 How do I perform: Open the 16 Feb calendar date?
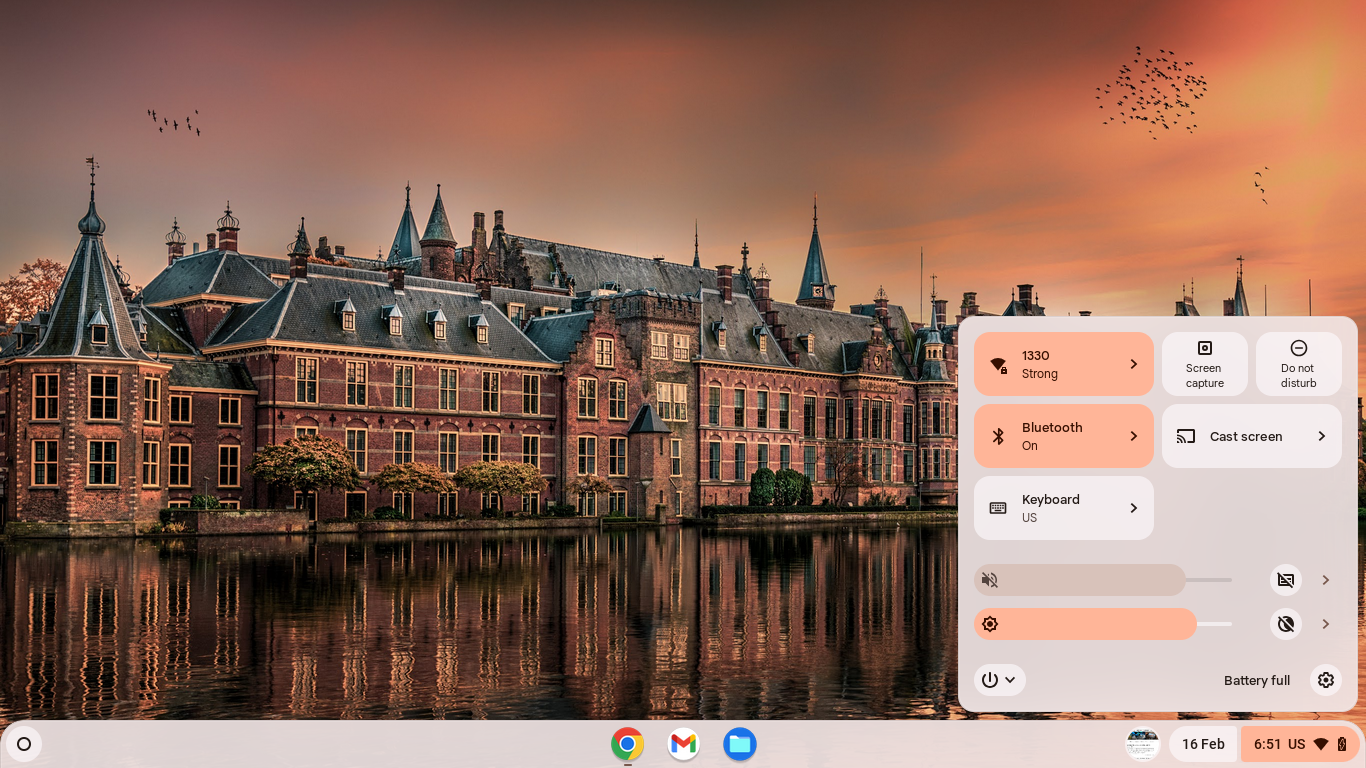tap(1203, 744)
